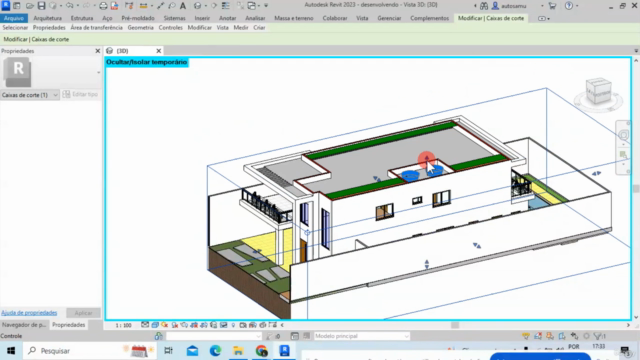Toggle Sun path icon in view control bar
640x360 pixels.
click(x=164, y=325)
